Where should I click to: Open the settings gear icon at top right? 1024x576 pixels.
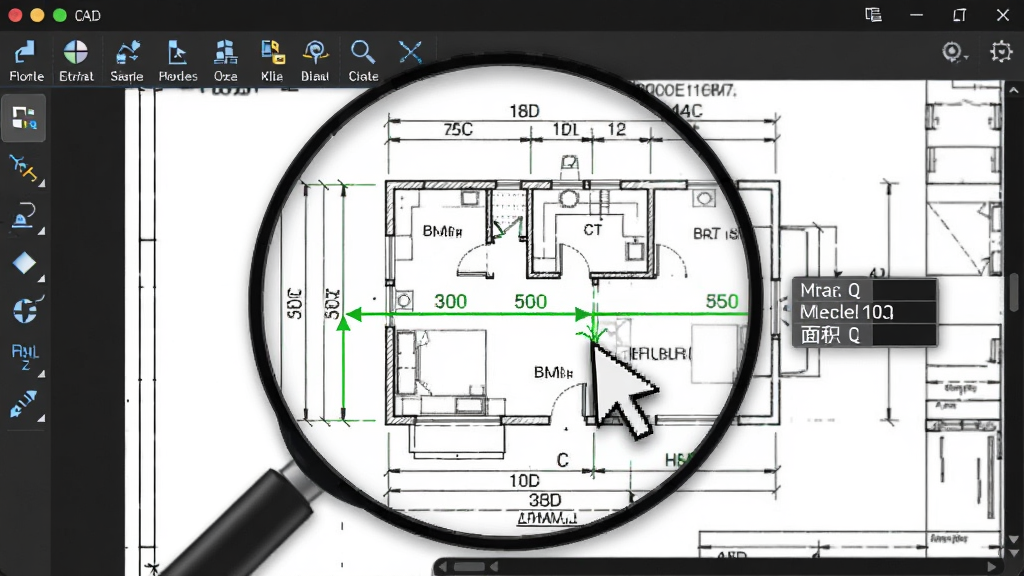click(1000, 52)
